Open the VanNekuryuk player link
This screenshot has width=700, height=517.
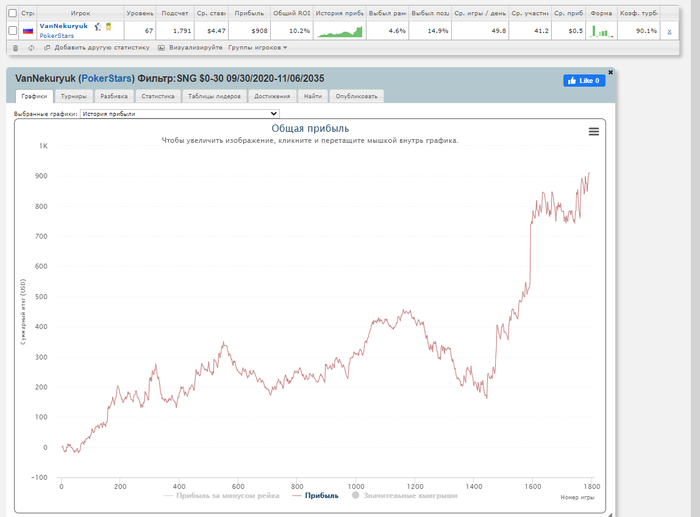[64, 26]
